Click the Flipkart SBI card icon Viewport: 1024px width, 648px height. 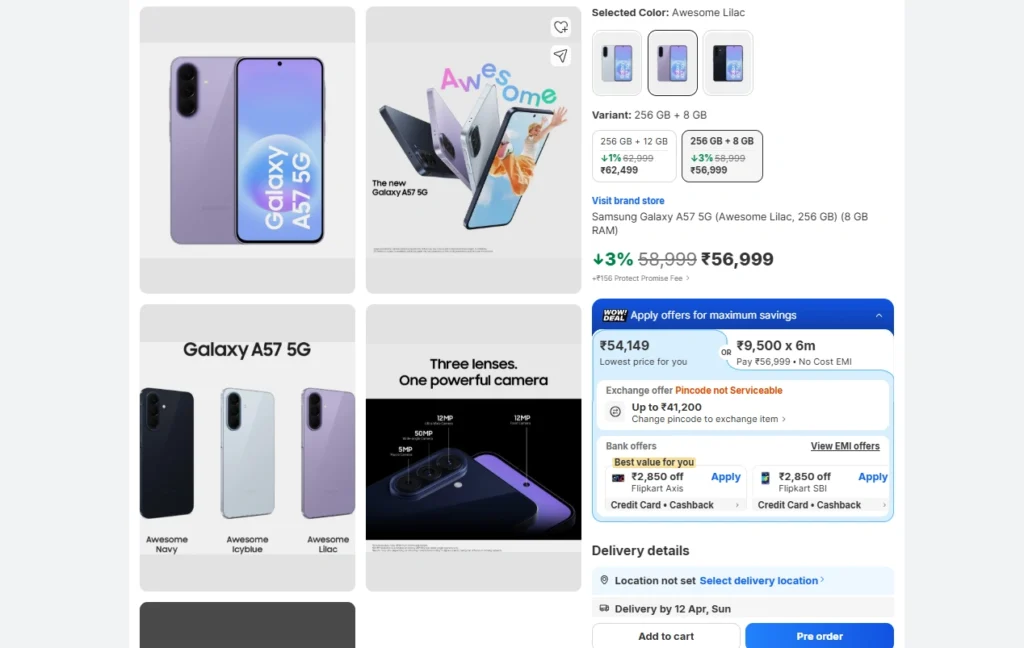click(x=764, y=477)
